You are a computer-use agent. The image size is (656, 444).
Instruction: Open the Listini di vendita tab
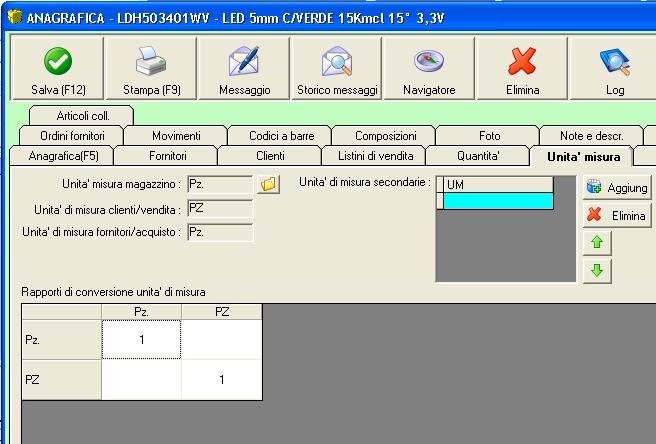[375, 156]
